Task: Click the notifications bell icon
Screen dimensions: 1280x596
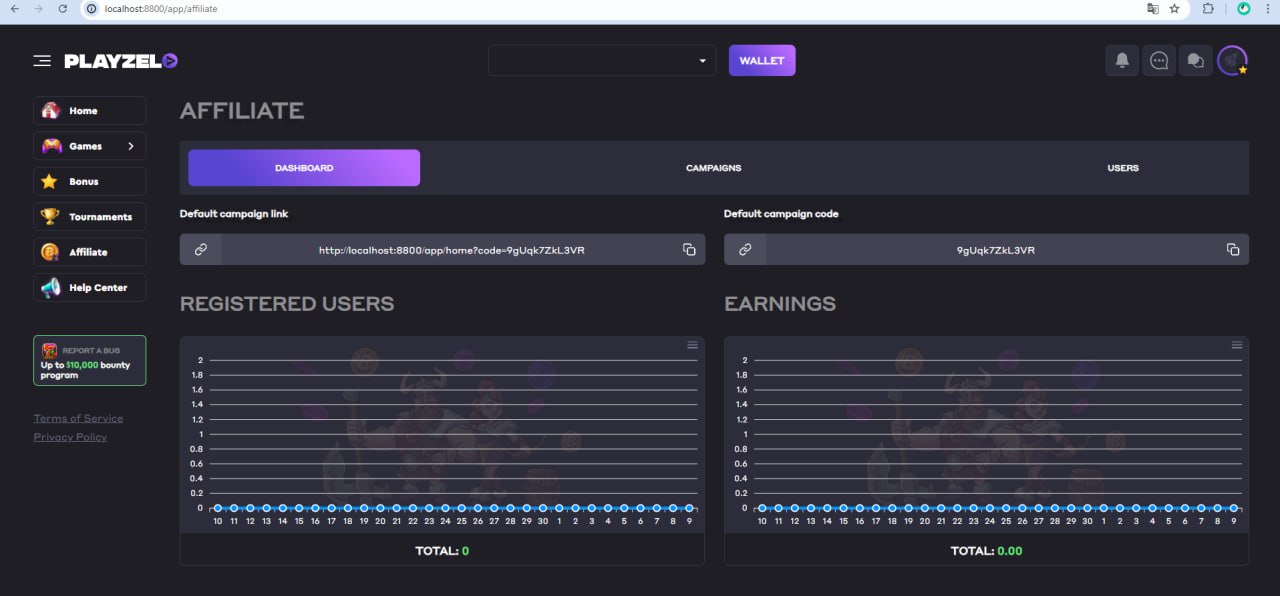Action: (x=1122, y=61)
